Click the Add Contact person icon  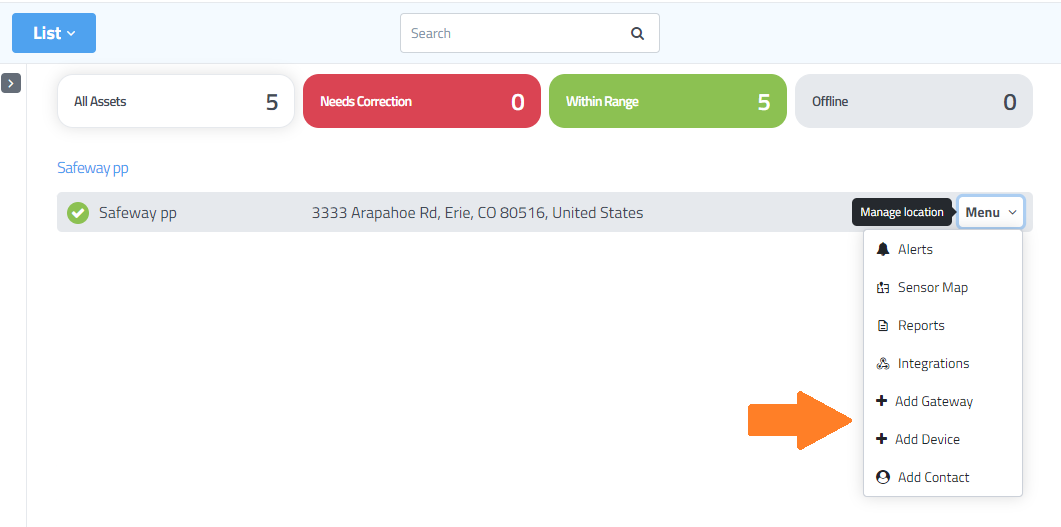pos(883,477)
